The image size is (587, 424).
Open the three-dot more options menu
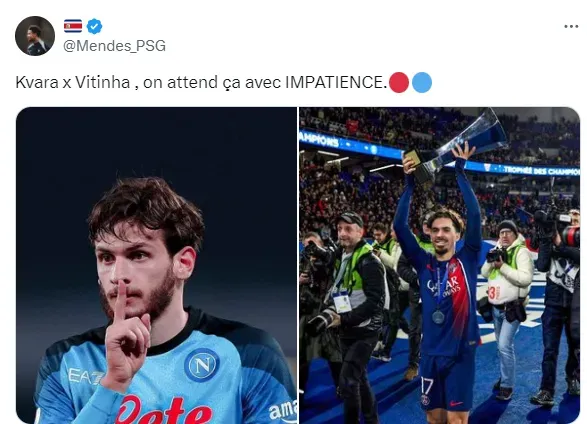click(571, 26)
